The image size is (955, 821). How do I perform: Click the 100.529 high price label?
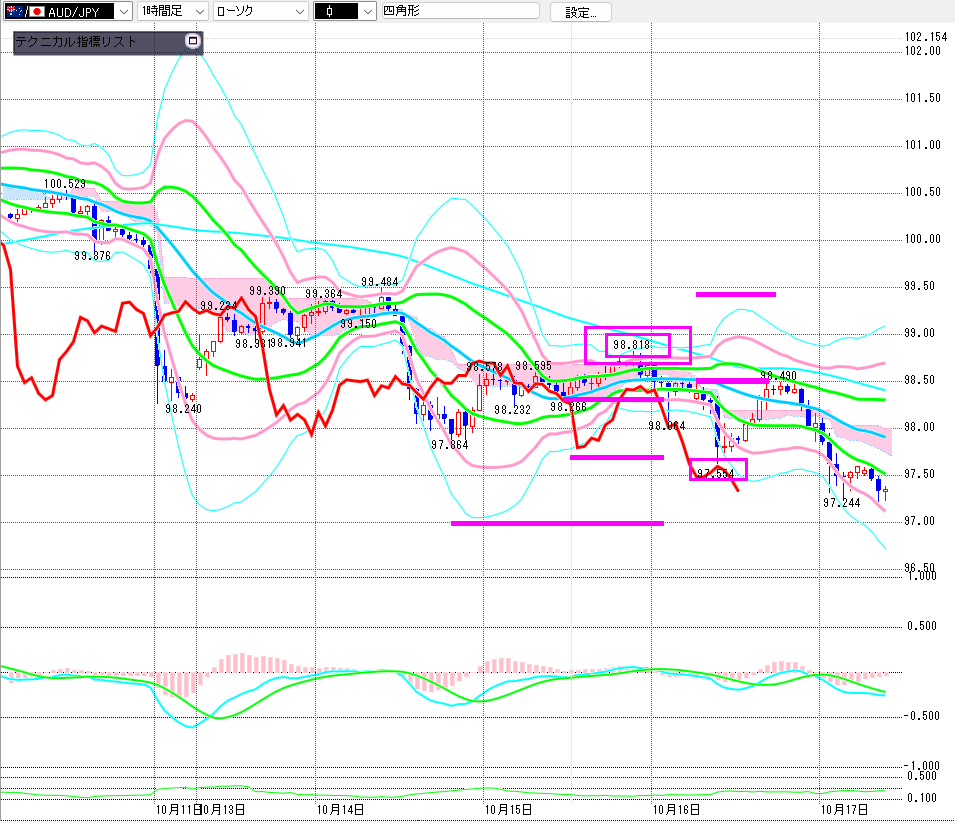pyautogui.click(x=63, y=184)
